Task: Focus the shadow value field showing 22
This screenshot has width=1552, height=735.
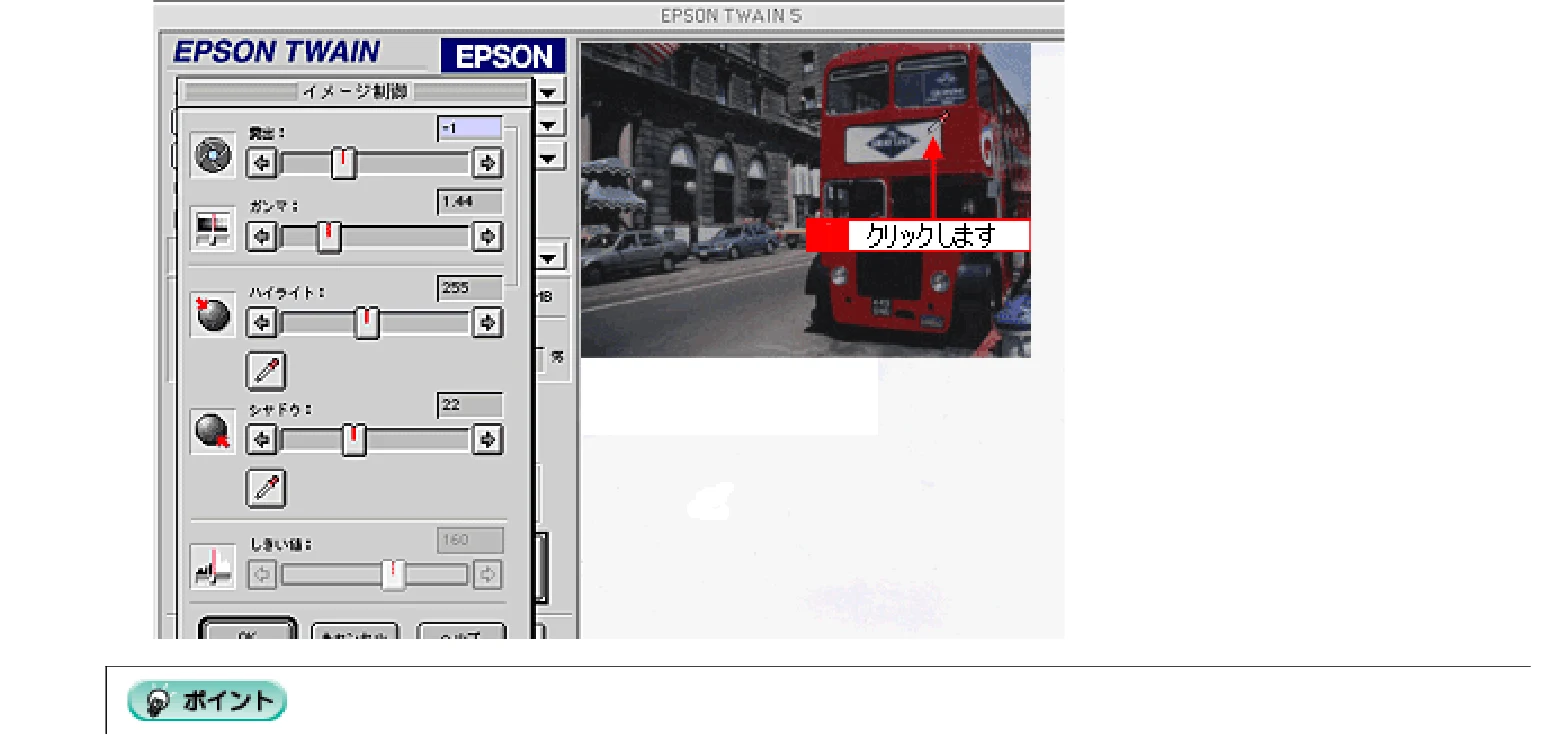Action: (470, 405)
